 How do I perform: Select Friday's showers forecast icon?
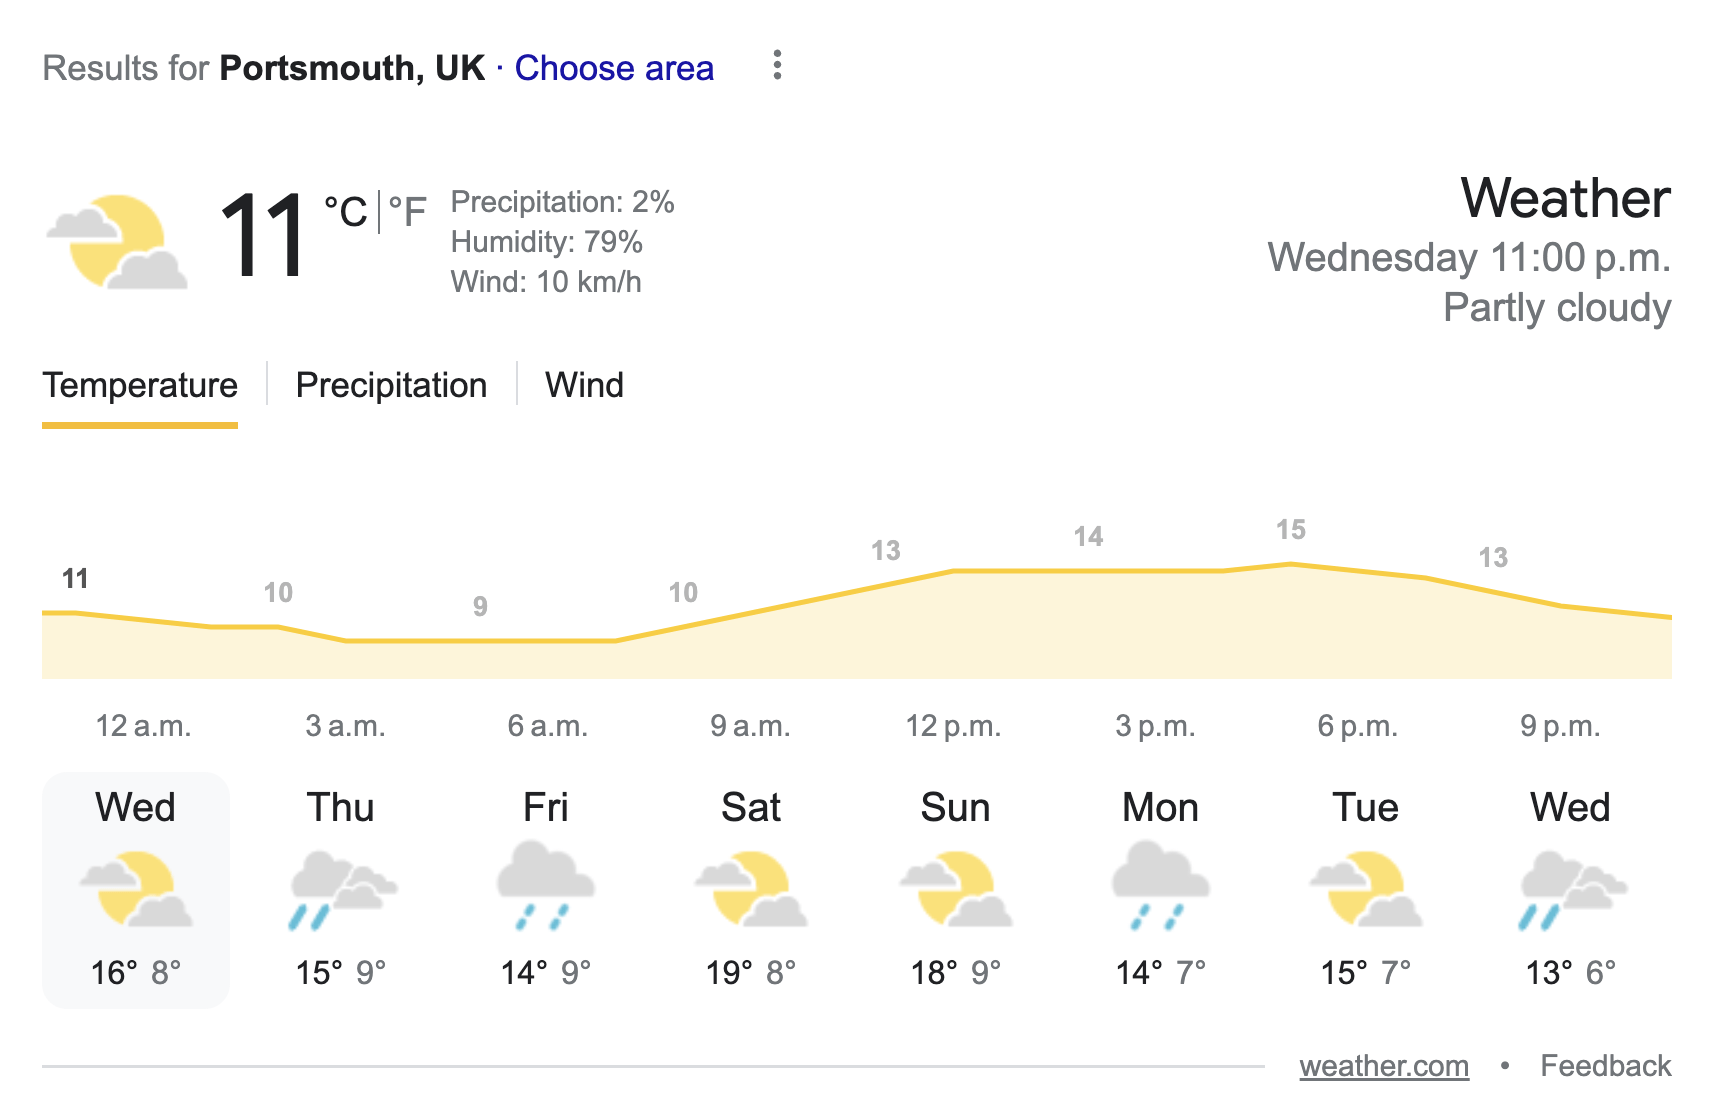546,886
